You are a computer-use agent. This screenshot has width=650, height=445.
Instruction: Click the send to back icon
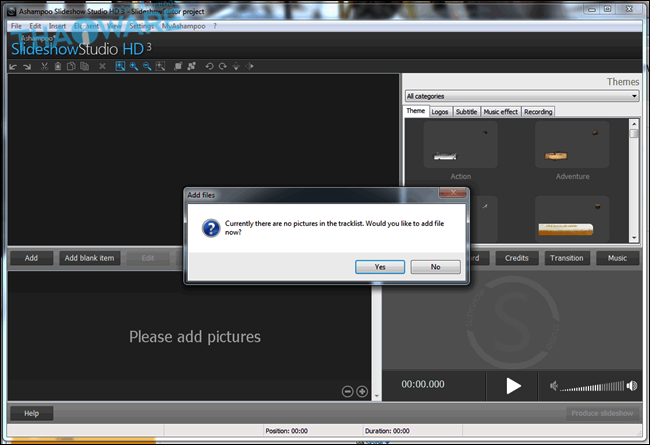click(x=192, y=66)
